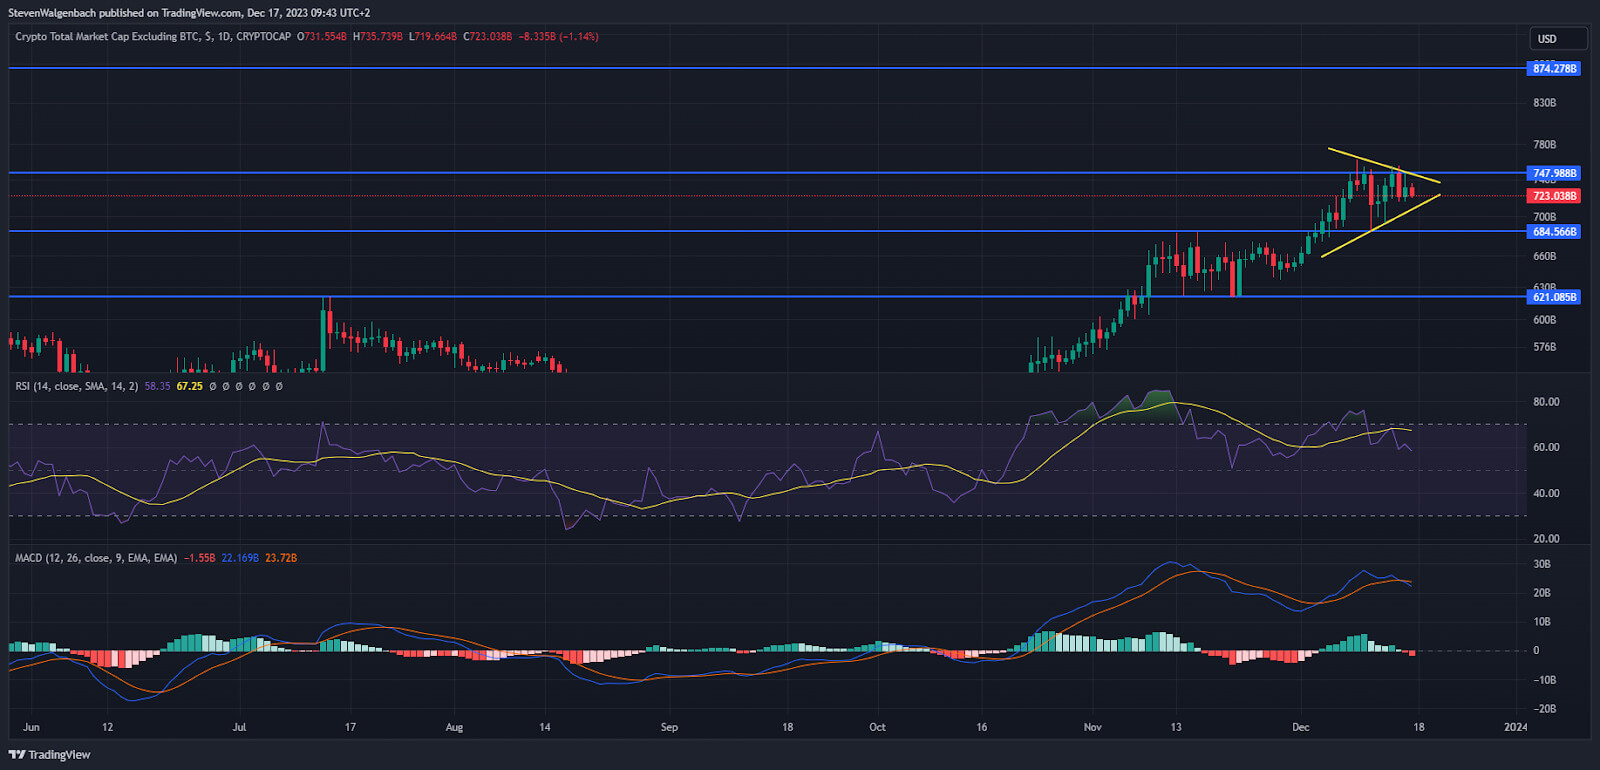Click the 30B level on the MACD axis
This screenshot has width=1600, height=770.
tap(1542, 564)
